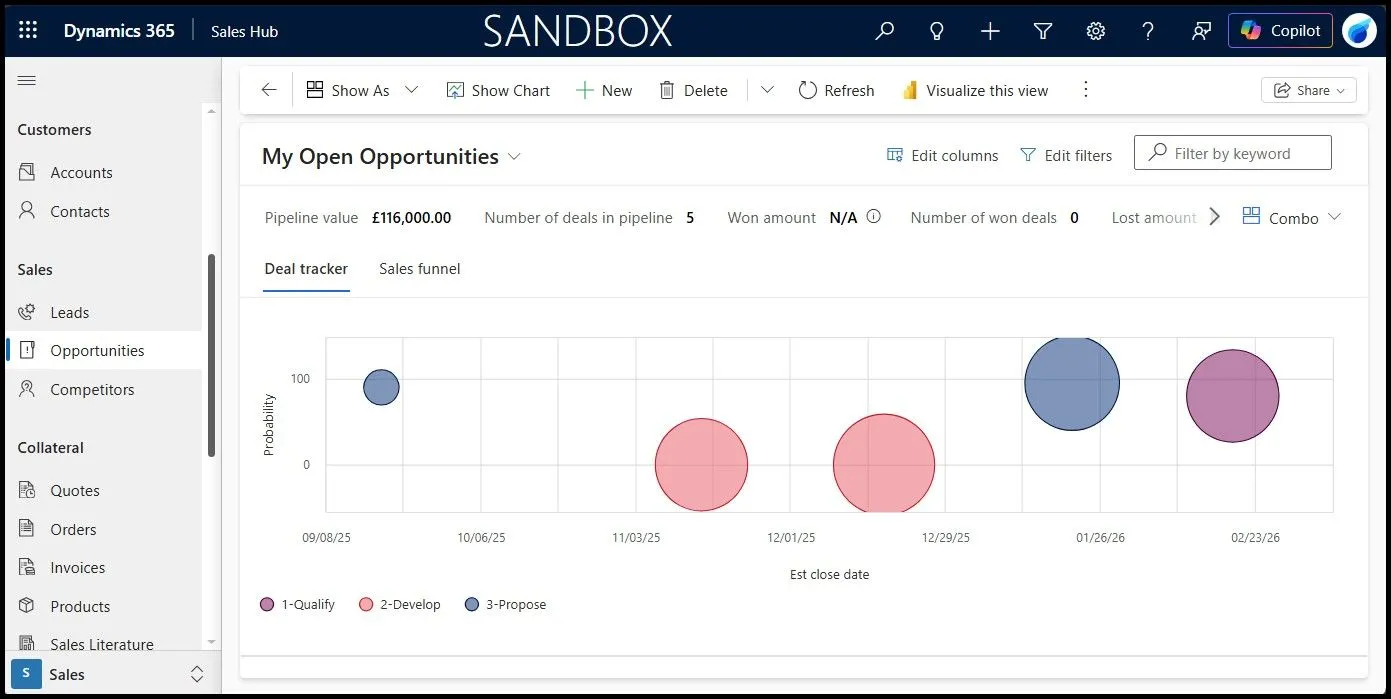This screenshot has width=1391, height=699.
Task: Click Delete in command bar
Action: (x=693, y=90)
